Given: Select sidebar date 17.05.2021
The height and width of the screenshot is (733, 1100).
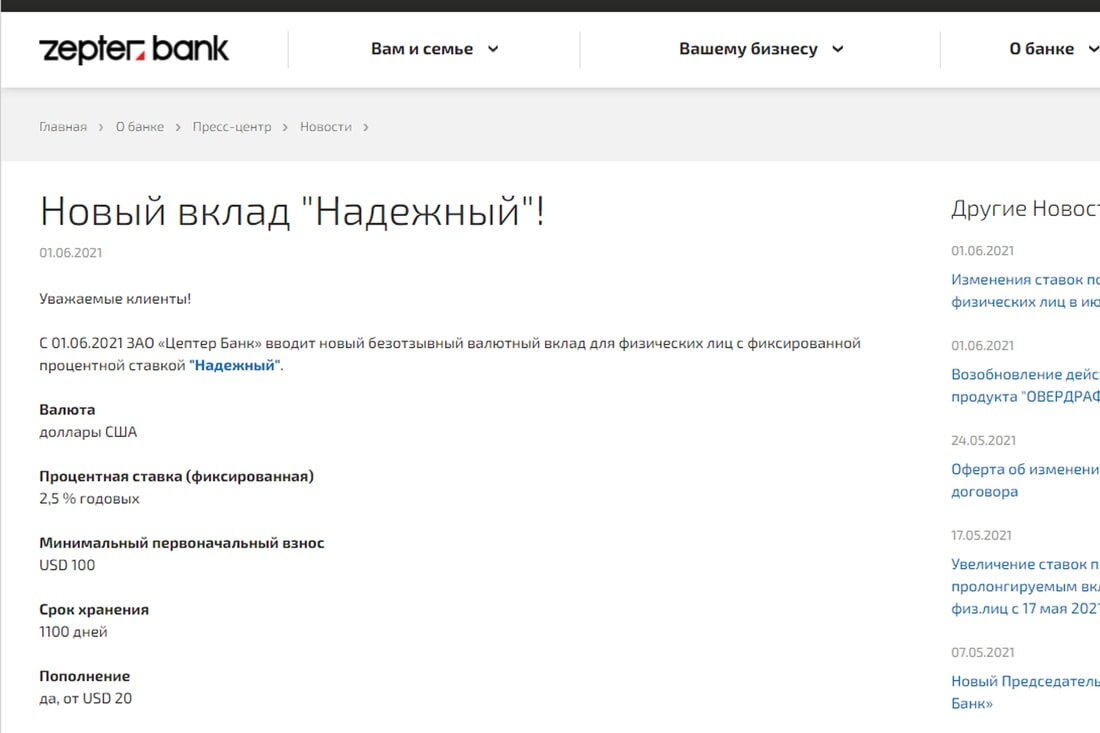Looking at the screenshot, I should [x=981, y=535].
